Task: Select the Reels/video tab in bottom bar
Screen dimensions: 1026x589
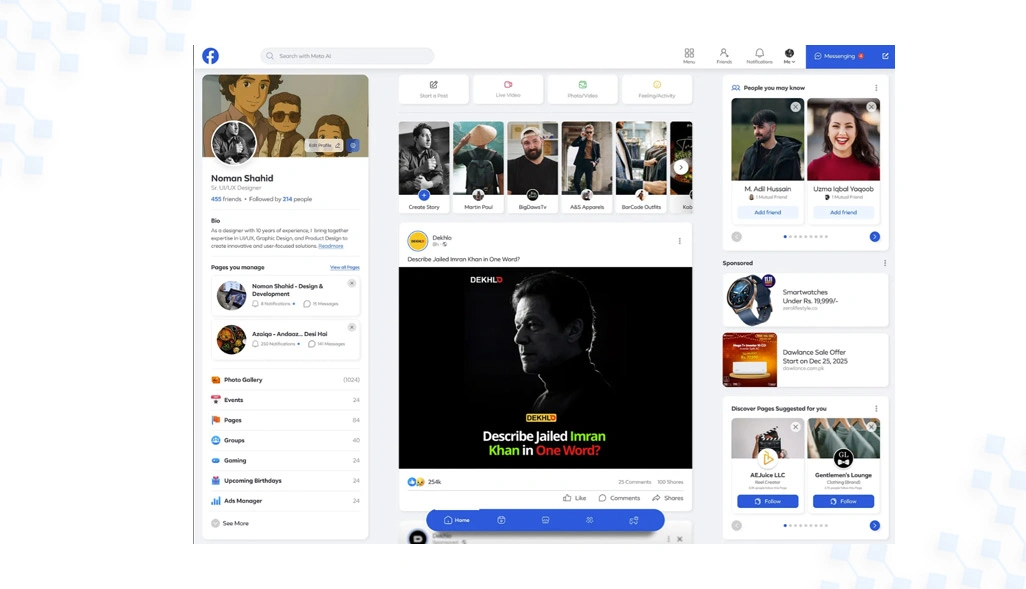Action: tap(501, 520)
